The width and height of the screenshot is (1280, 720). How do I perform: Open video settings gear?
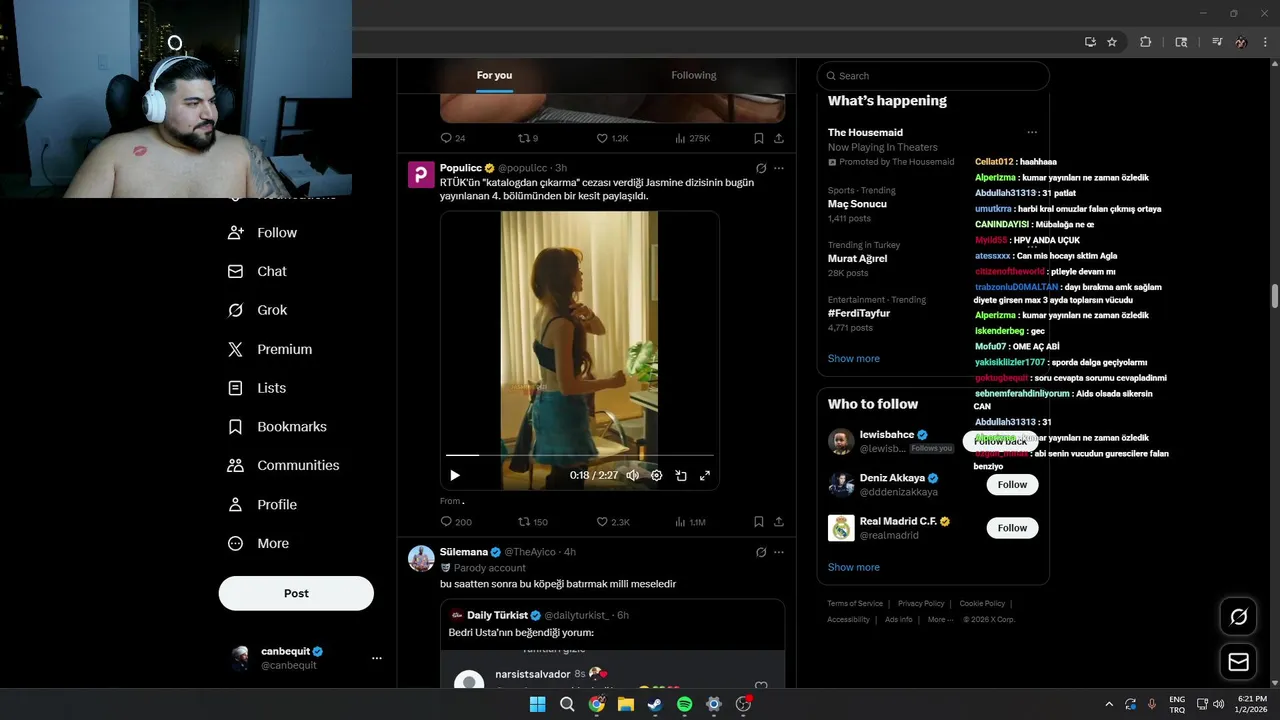tap(657, 476)
